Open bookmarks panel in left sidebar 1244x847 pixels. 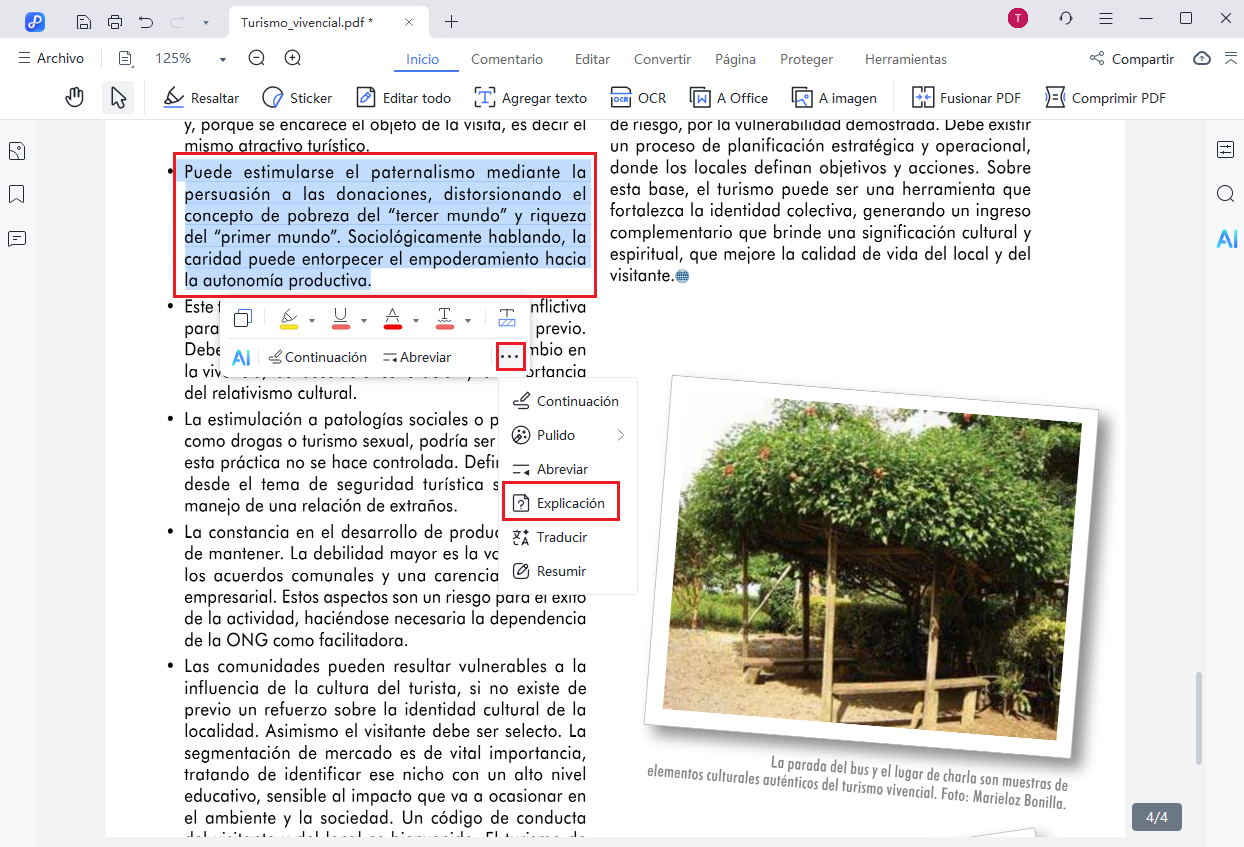click(17, 194)
